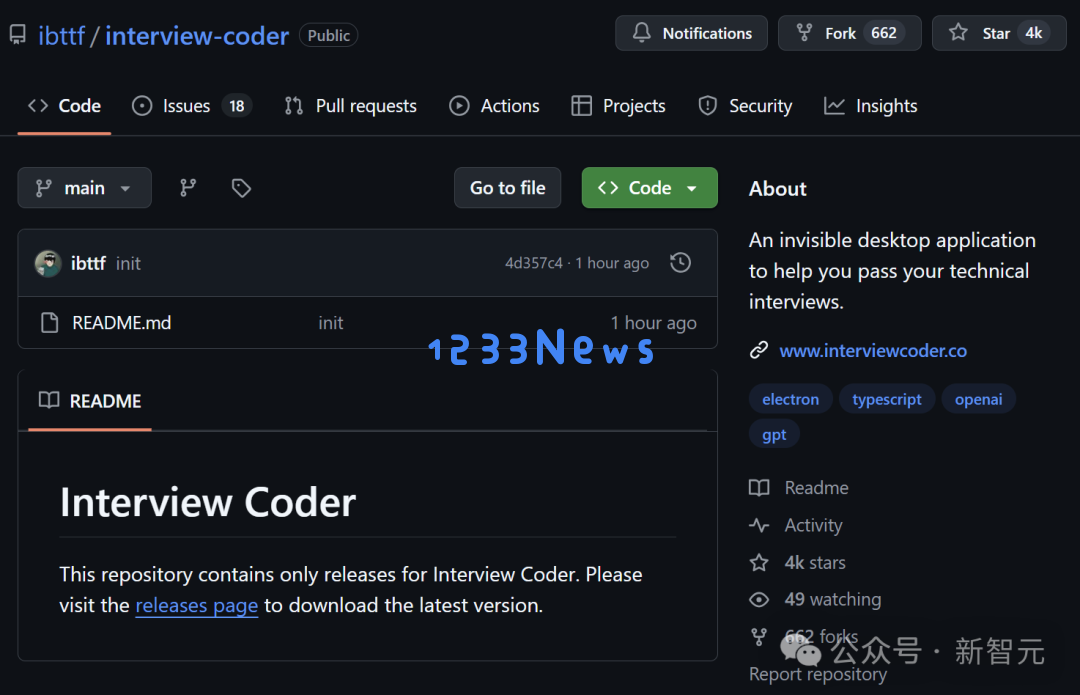Click the fork icon in Fork button
1080x695 pixels.
pyautogui.click(x=804, y=32)
